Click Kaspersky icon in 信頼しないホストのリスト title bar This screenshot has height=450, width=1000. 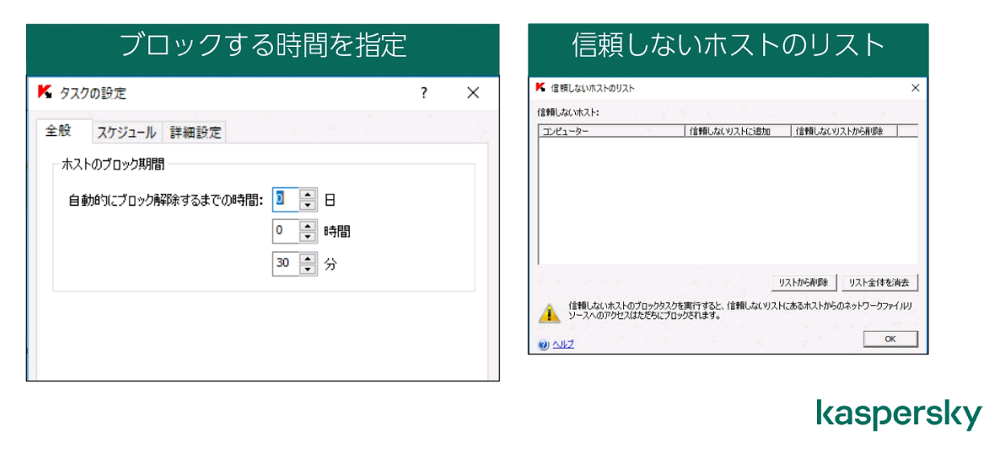(540, 87)
